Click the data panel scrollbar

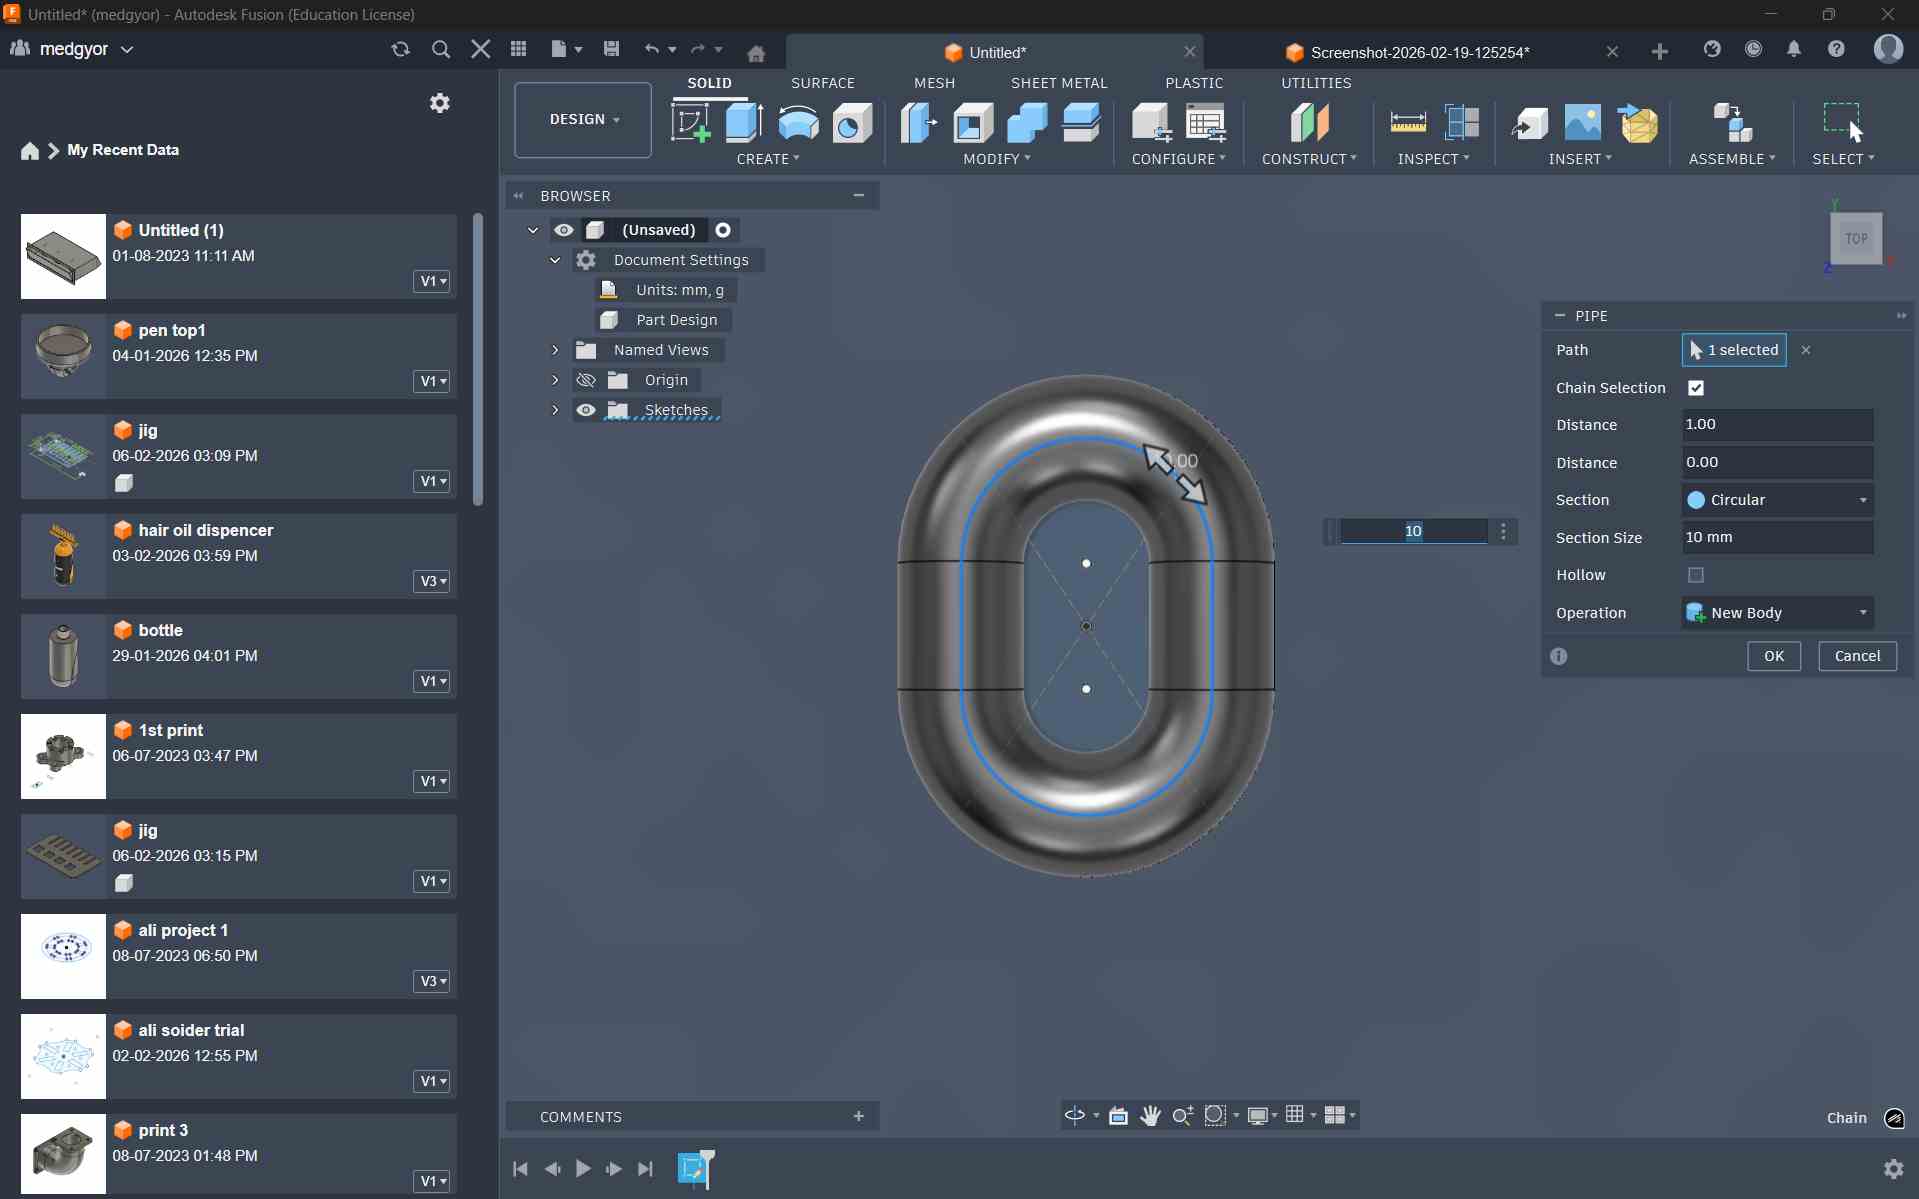[478, 360]
